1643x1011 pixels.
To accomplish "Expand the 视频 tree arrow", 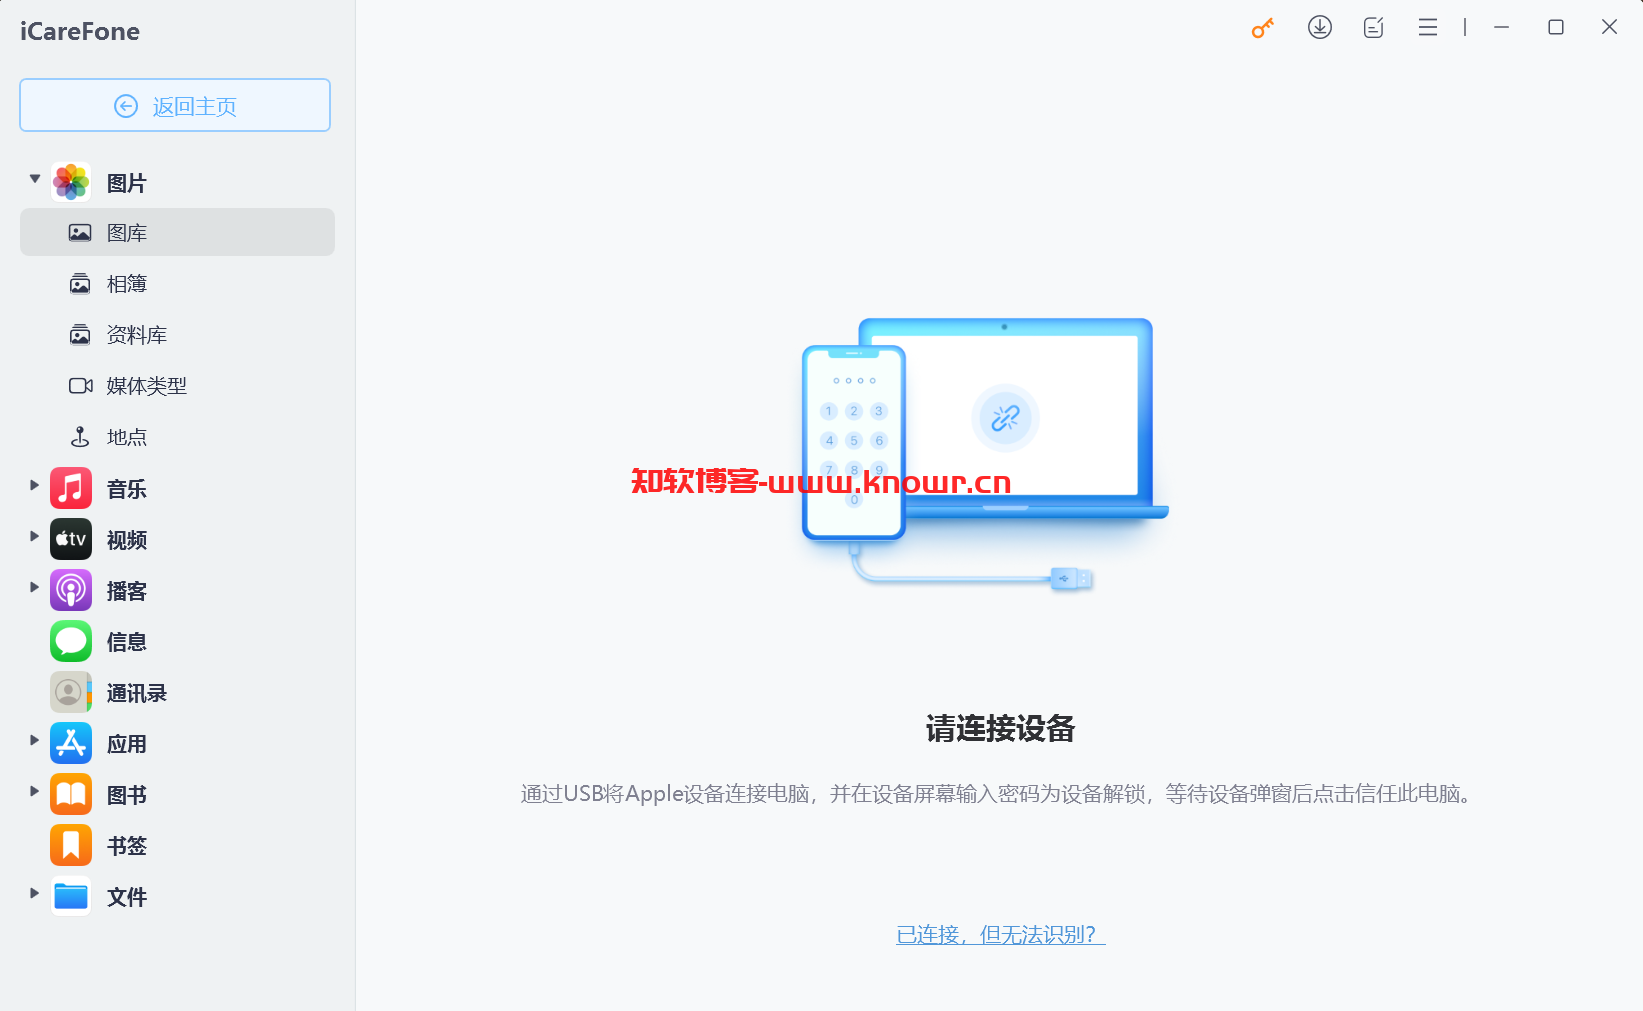I will [34, 536].
